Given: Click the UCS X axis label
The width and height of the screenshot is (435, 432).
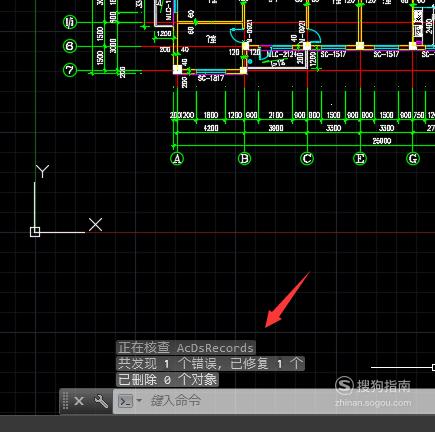Looking at the screenshot, I should tap(95, 225).
